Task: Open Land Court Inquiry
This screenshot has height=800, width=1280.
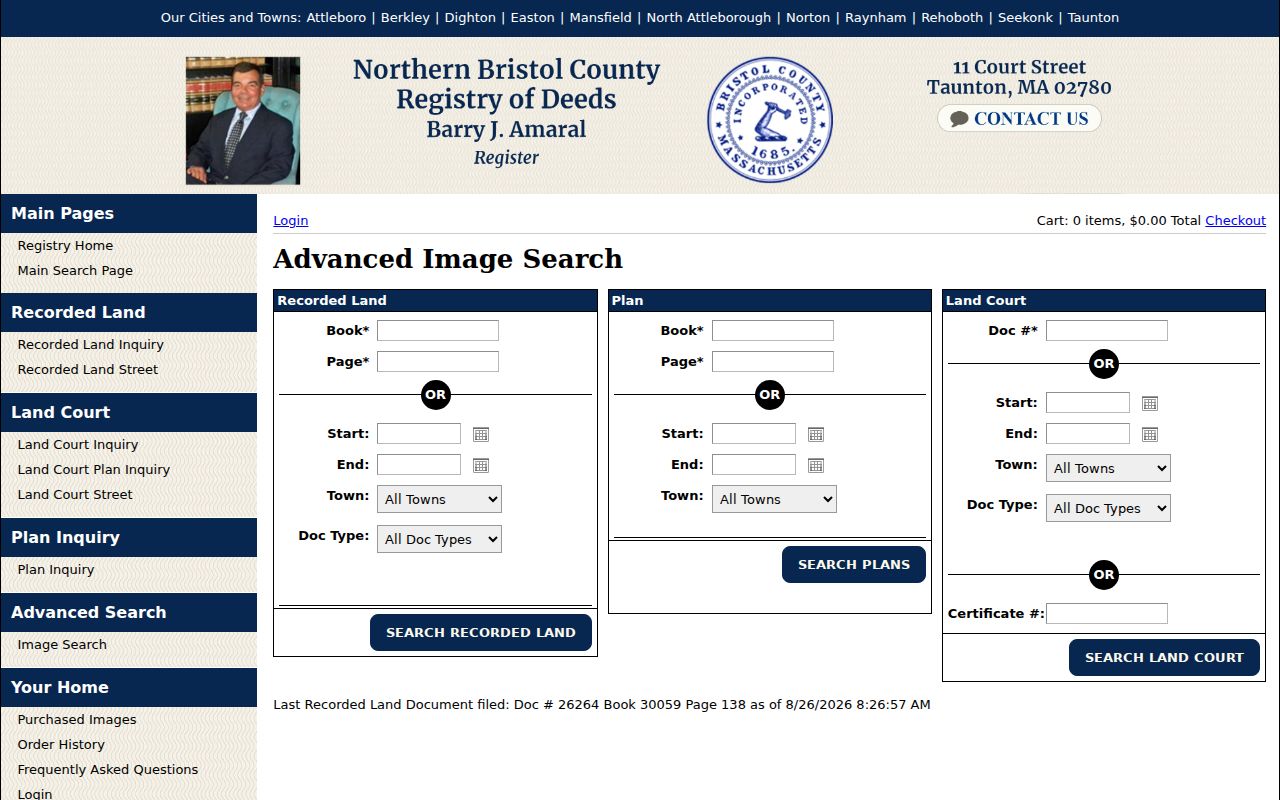Action: pyautogui.click(x=78, y=444)
